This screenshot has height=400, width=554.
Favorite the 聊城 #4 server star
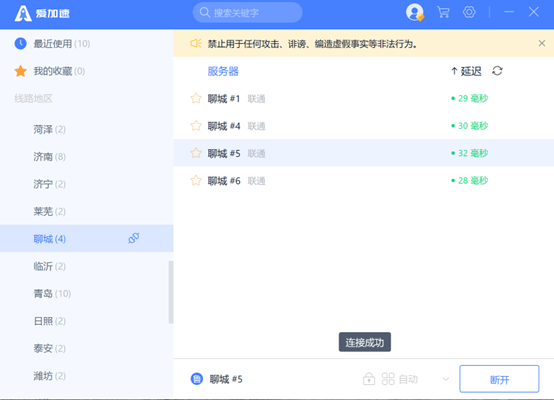tap(196, 125)
